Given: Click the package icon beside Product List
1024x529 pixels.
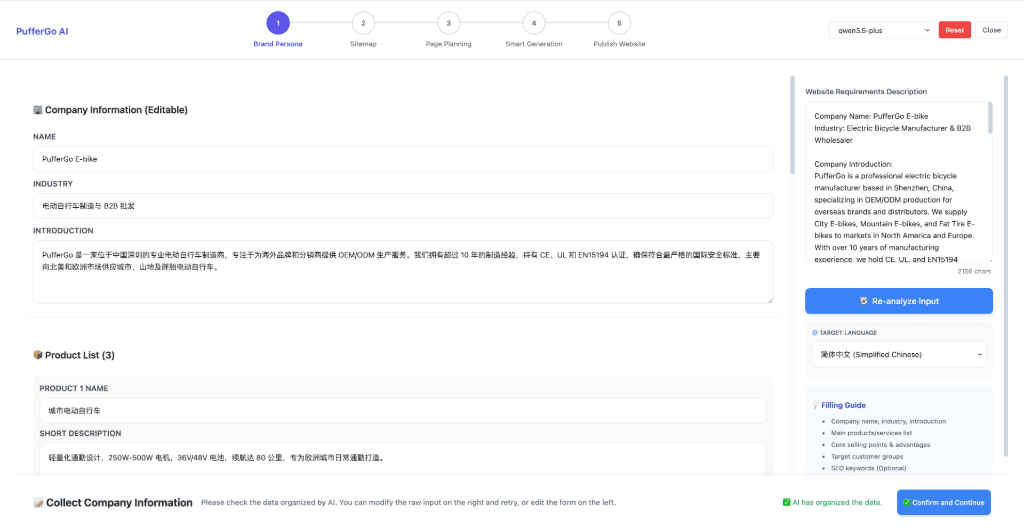Looking at the screenshot, I should point(38,355).
